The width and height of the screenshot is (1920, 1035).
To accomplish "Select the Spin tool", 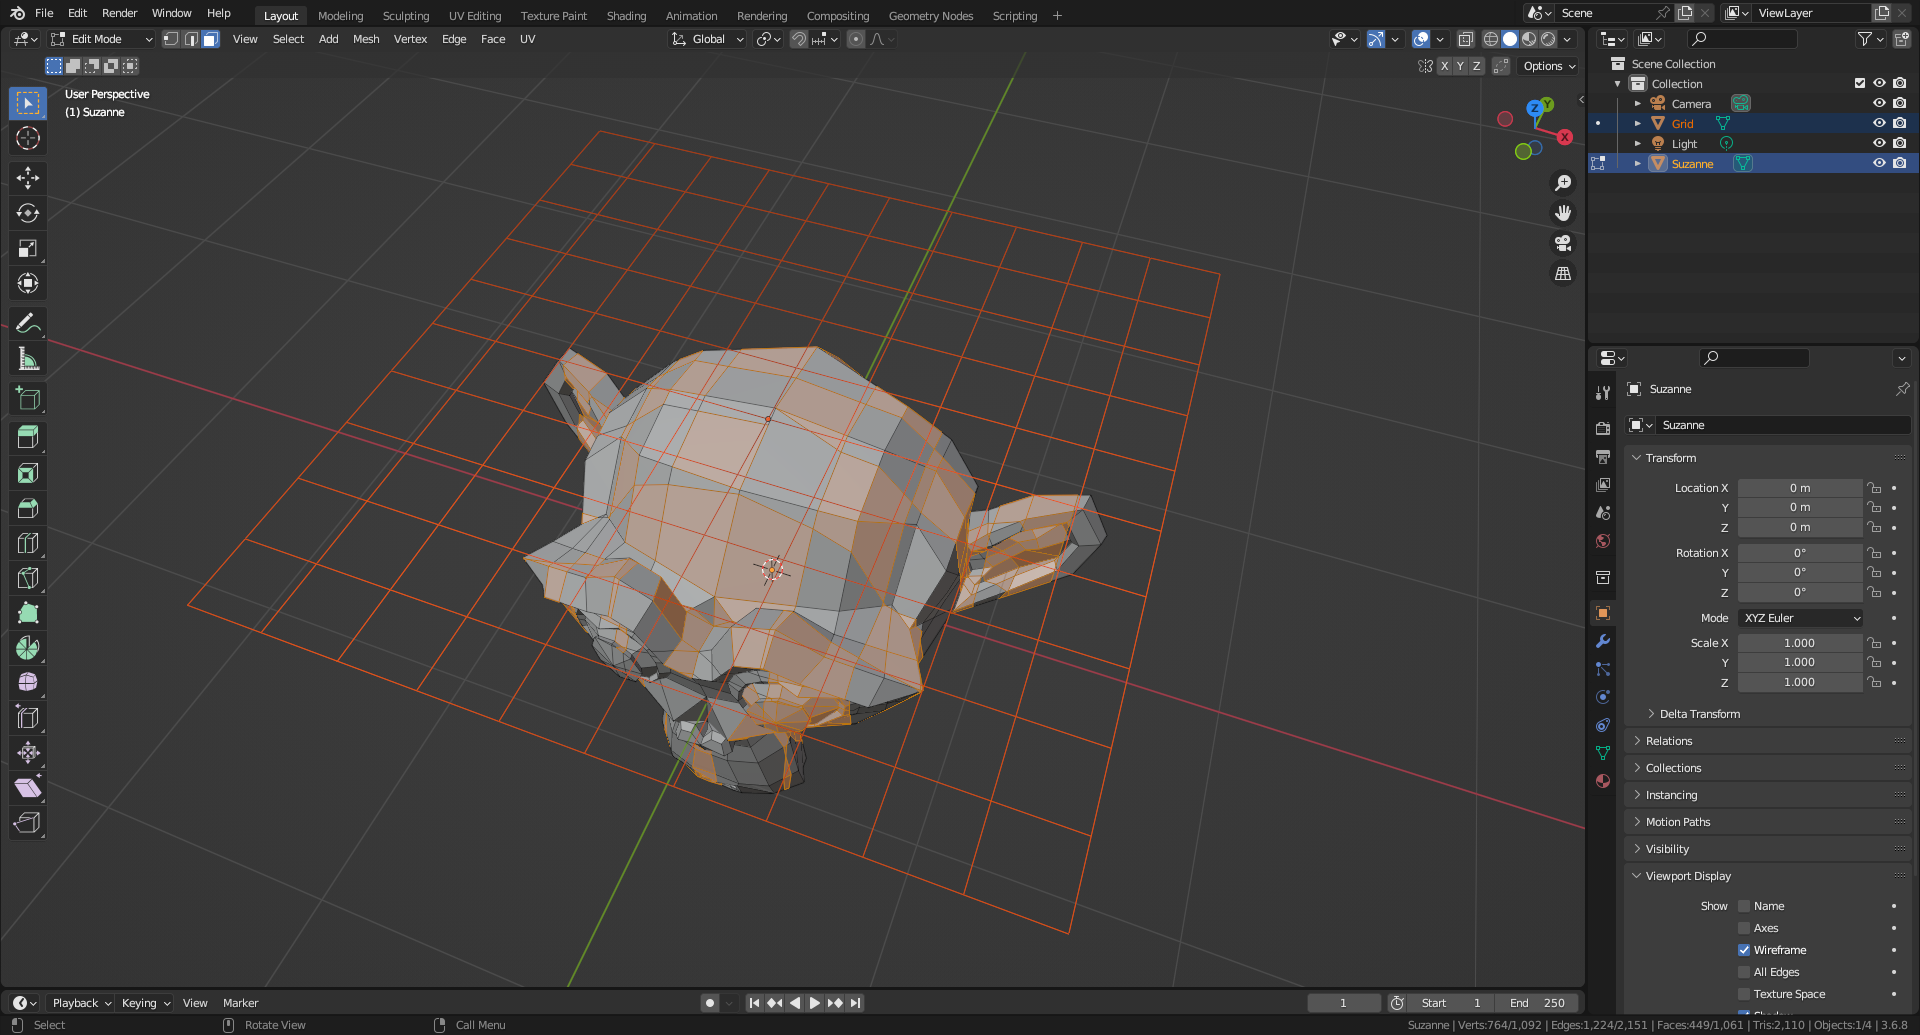I will click(28, 648).
